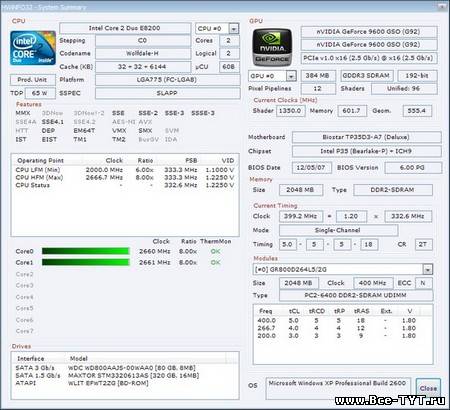Select the MAXTOR STM3320613AS drive row

(x=125, y=375)
